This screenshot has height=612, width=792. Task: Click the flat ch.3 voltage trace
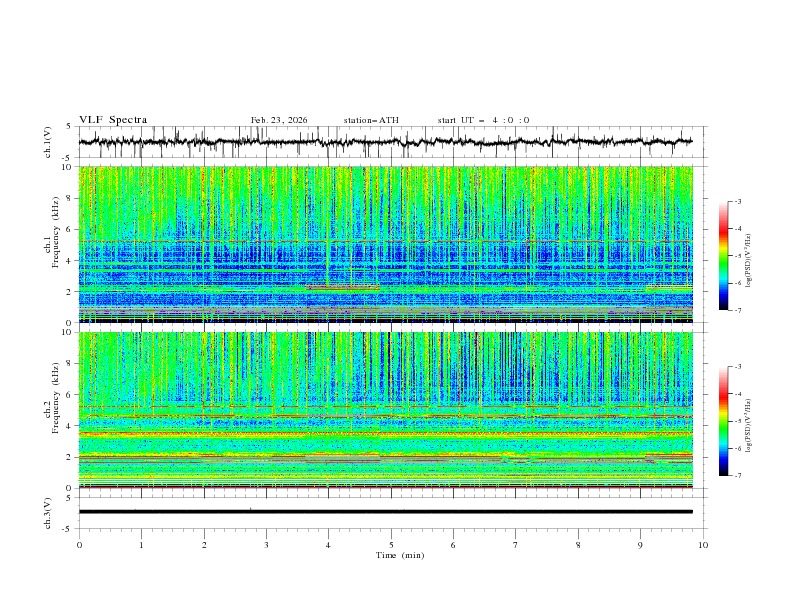pos(385,512)
